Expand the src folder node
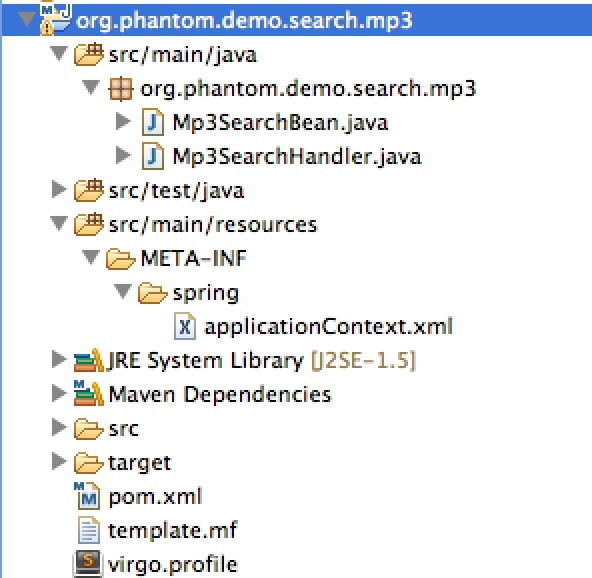Image resolution: width=592 pixels, height=578 pixels. point(59,427)
